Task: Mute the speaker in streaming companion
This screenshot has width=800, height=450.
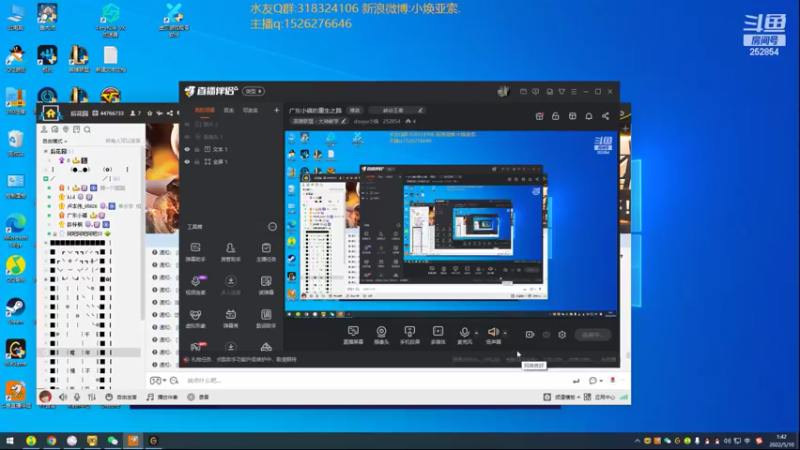Action: (493, 333)
